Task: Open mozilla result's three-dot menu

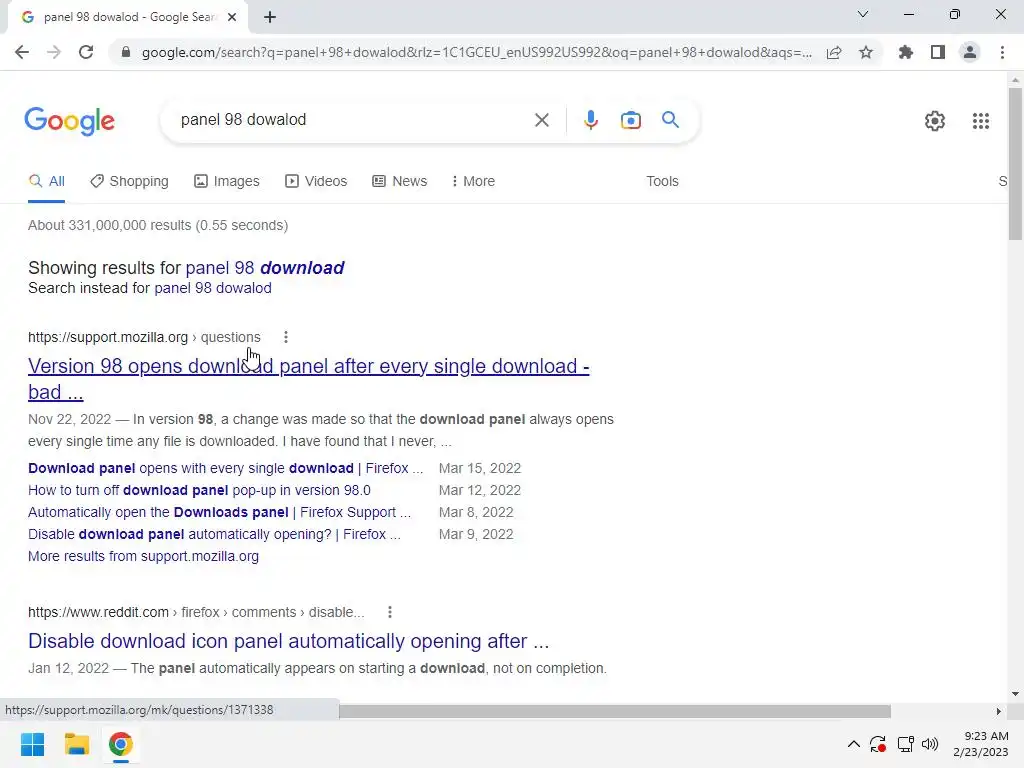Action: (x=285, y=337)
